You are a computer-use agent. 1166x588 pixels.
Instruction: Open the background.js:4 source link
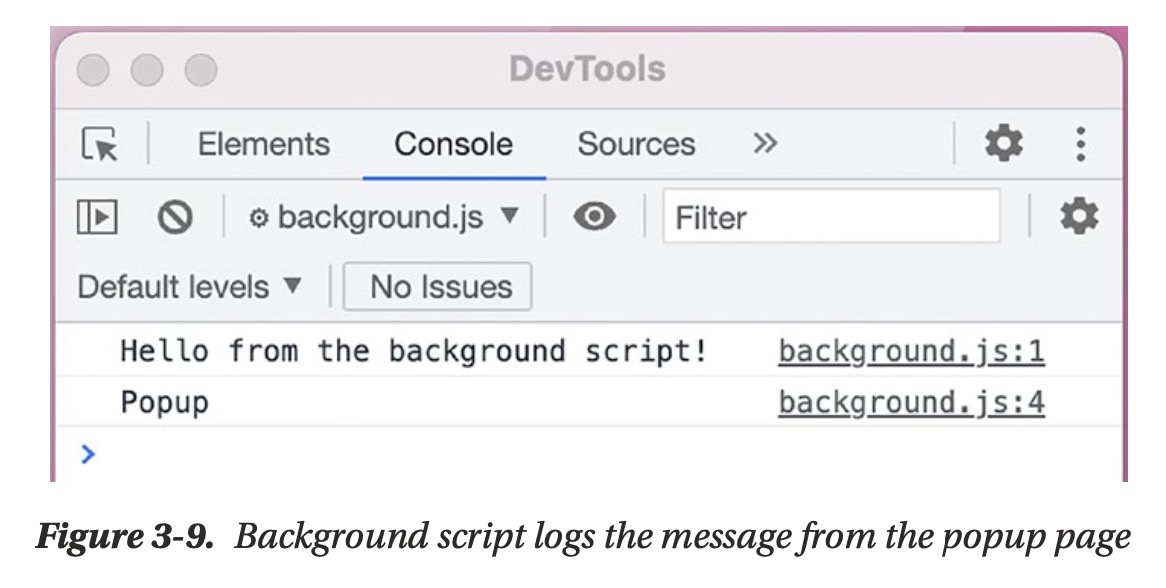pyautogui.click(x=911, y=402)
